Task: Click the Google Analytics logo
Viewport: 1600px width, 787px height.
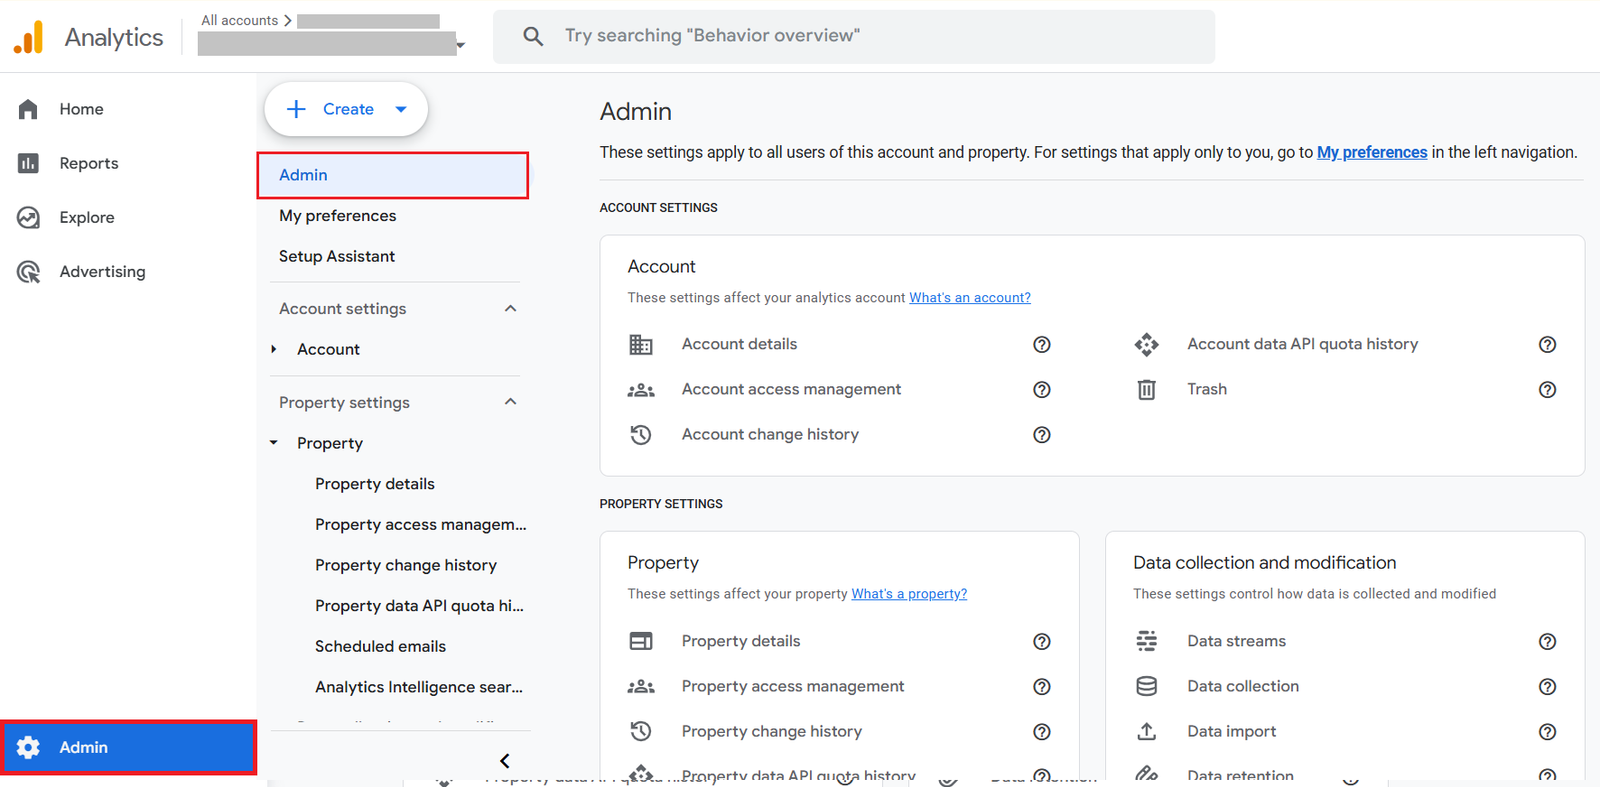Action: tap(29, 37)
